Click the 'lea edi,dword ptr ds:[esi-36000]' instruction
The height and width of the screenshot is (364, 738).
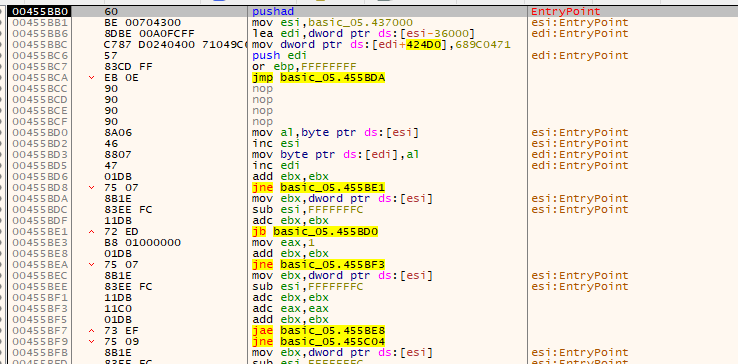[363, 33]
